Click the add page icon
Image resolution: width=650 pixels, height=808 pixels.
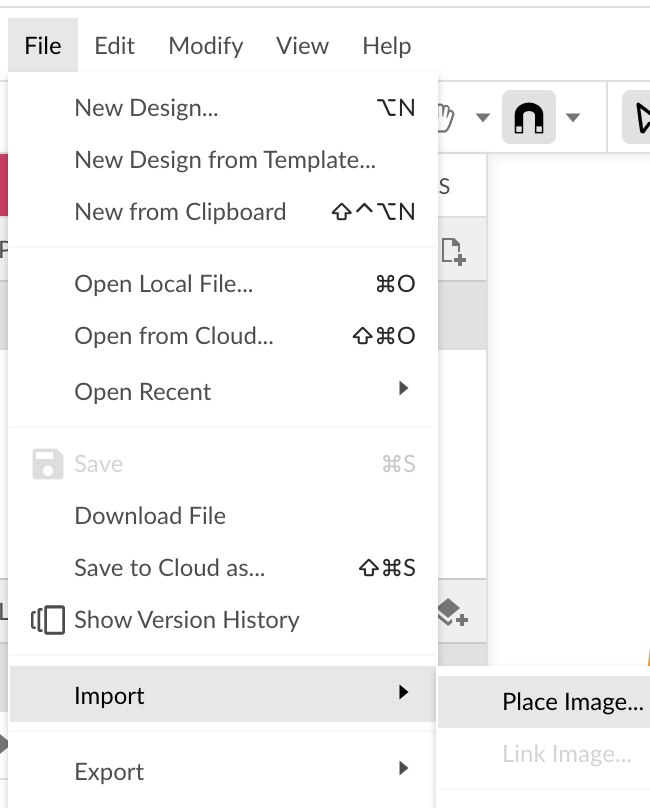coord(454,251)
